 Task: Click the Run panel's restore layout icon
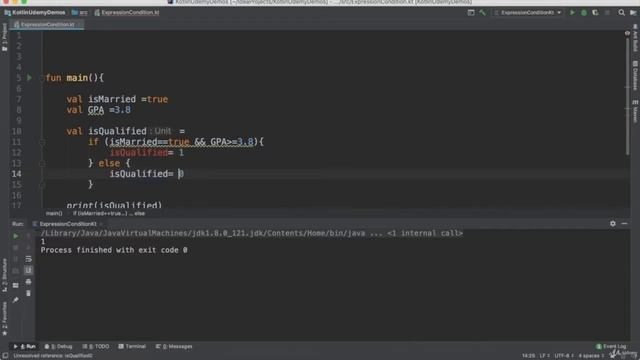(x=16, y=285)
